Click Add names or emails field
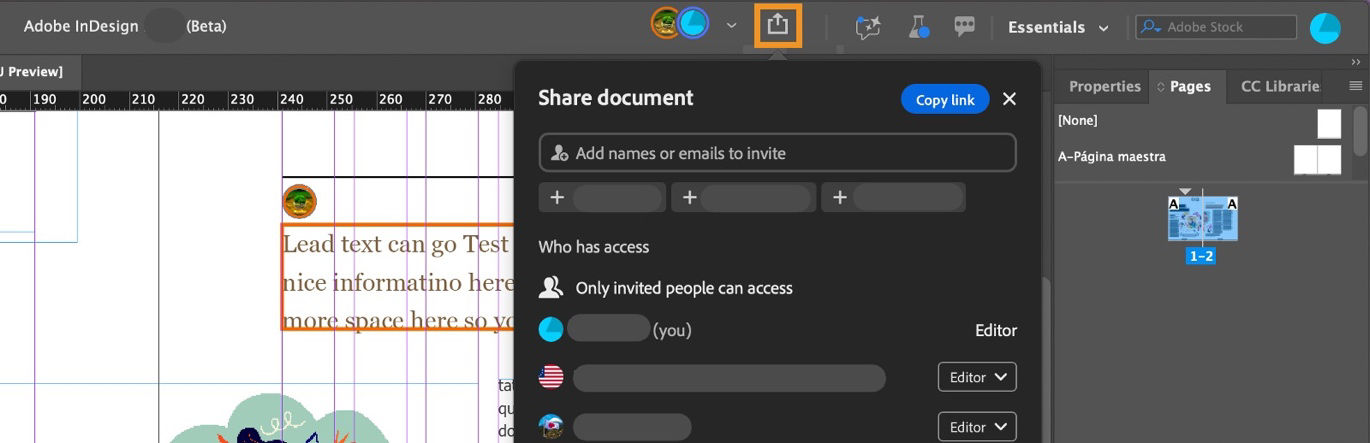This screenshot has height=443, width=1370. [x=777, y=153]
